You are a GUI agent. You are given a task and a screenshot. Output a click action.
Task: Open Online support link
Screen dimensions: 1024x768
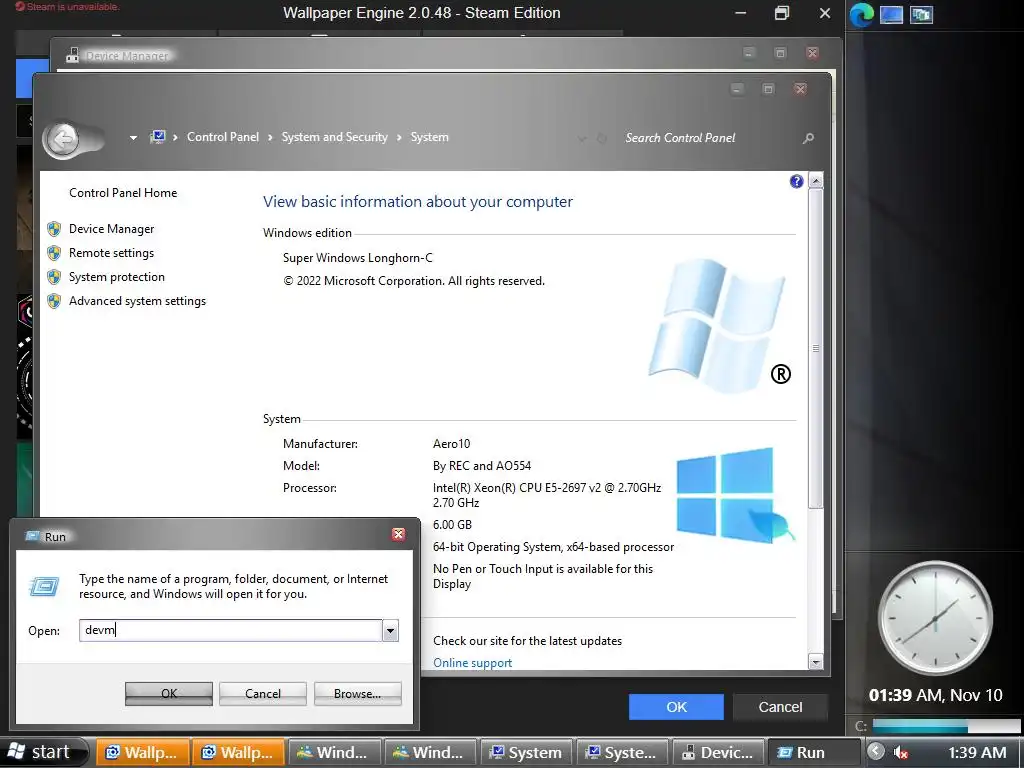(472, 663)
